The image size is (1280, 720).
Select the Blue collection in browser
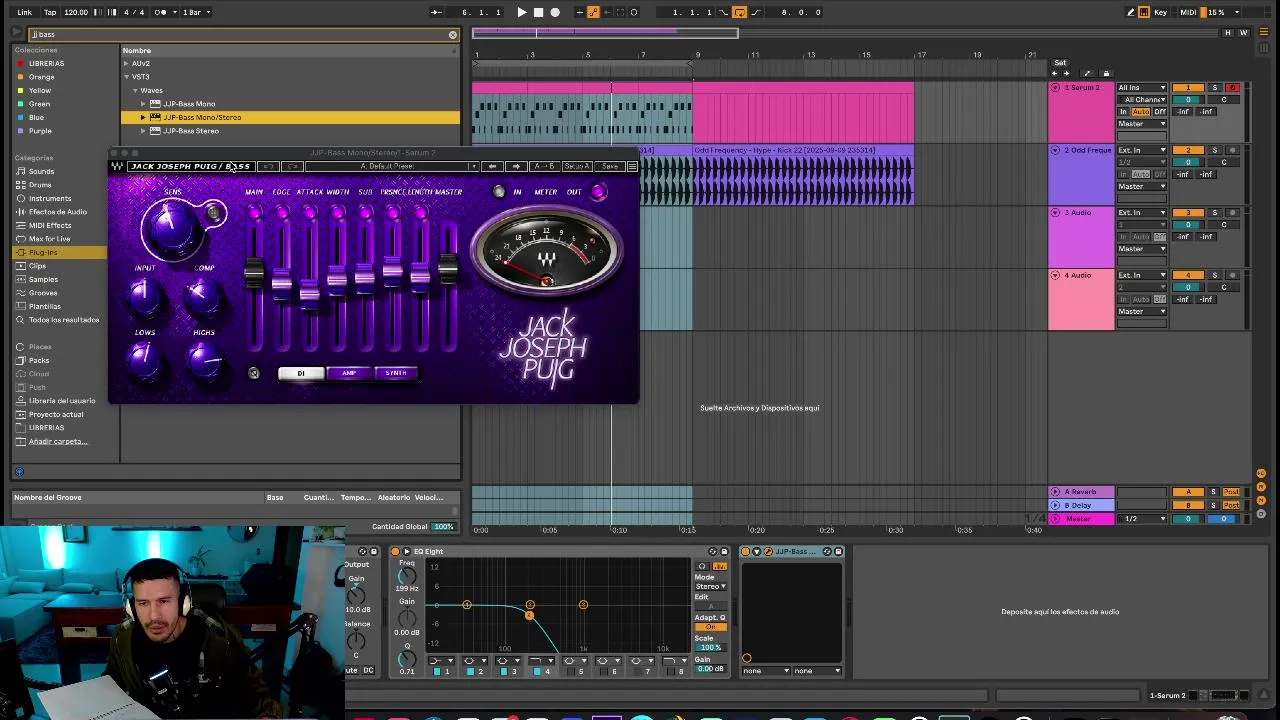click(36, 117)
